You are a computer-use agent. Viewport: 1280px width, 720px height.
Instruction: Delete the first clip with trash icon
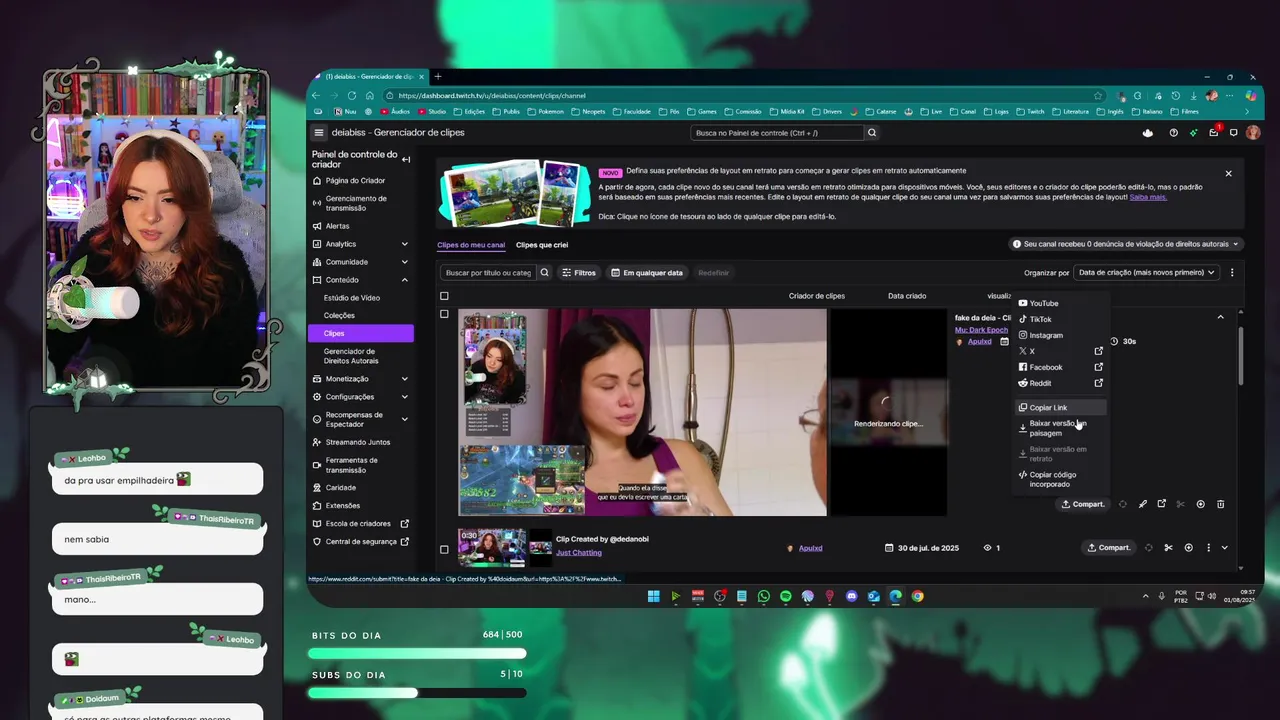click(1220, 504)
